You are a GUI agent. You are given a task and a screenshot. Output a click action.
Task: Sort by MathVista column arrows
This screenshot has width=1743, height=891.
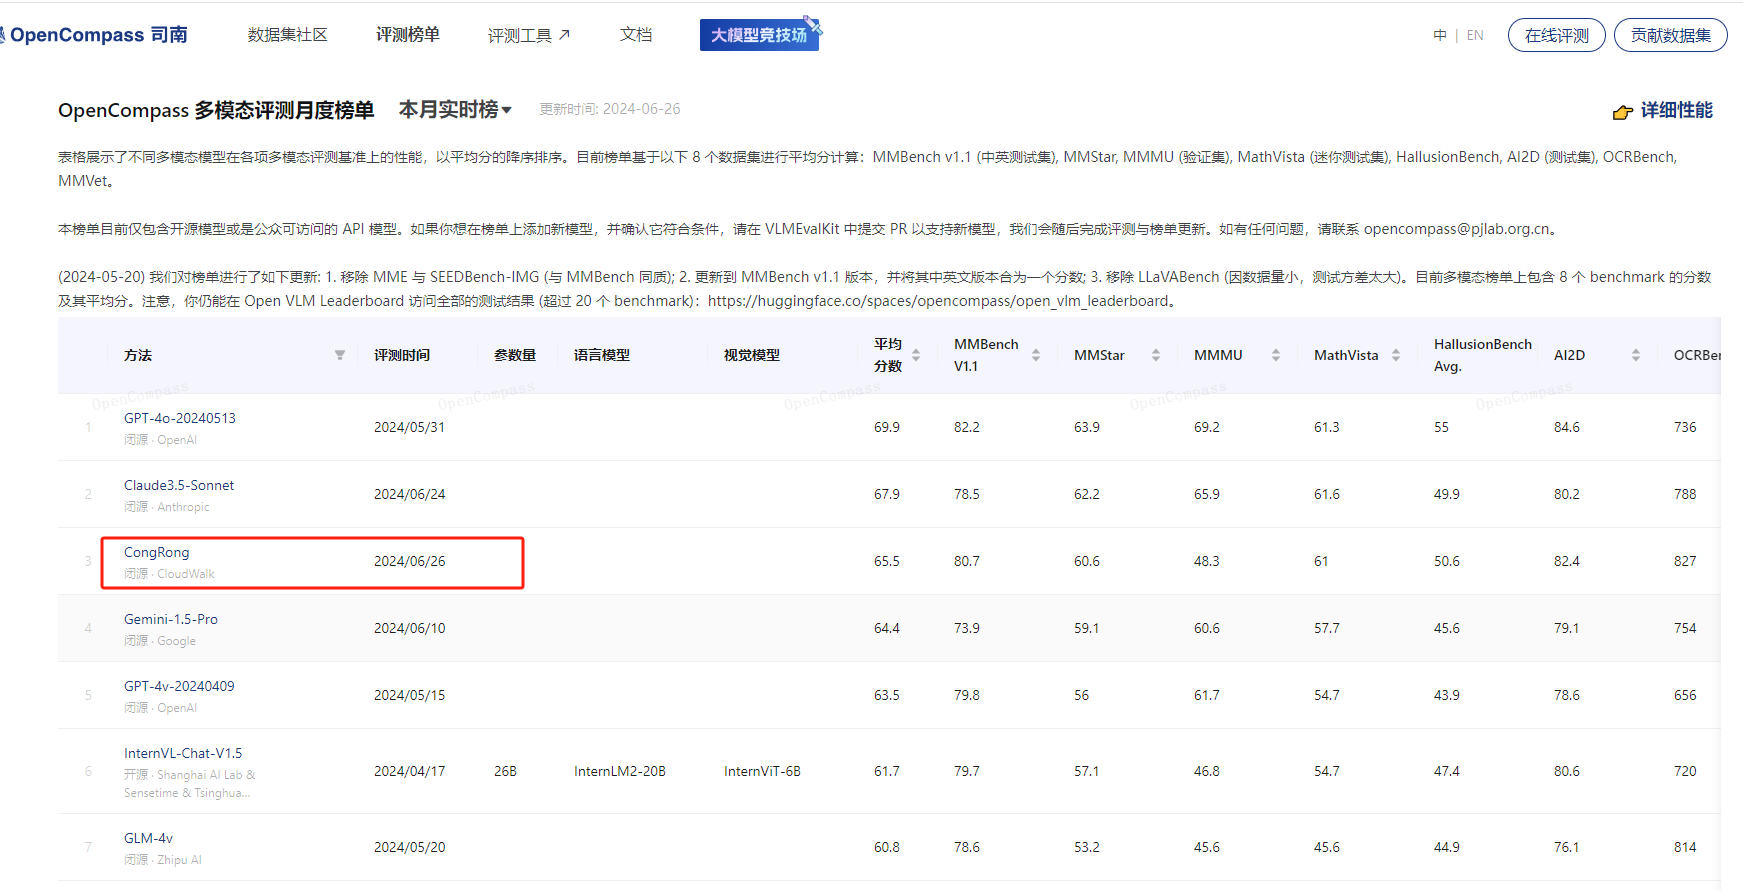(x=1396, y=355)
